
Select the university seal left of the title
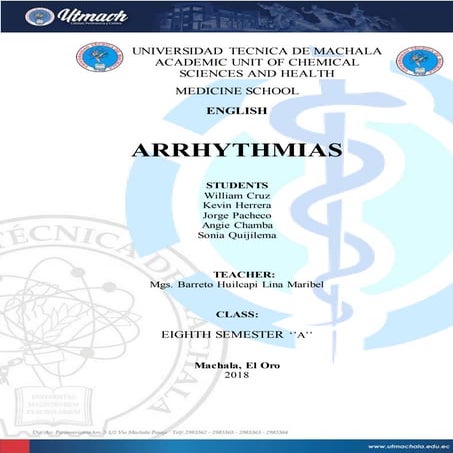tap(99, 57)
